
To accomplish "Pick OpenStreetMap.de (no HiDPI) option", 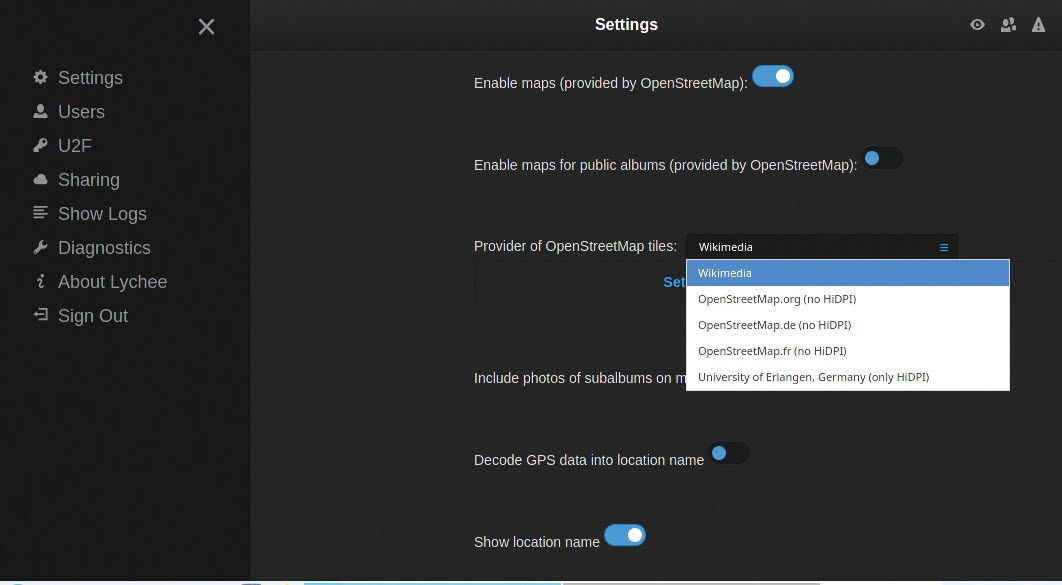I will click(847, 325).
